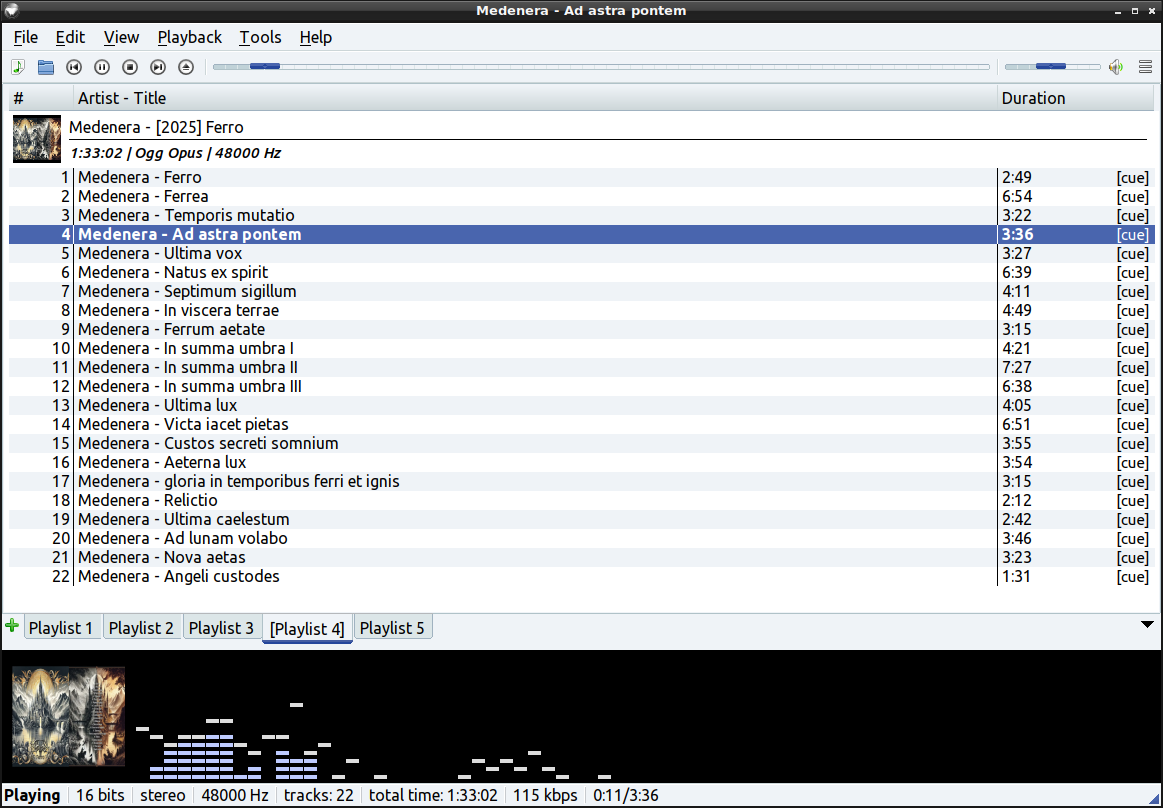Click the Artist - Title column header

point(122,98)
